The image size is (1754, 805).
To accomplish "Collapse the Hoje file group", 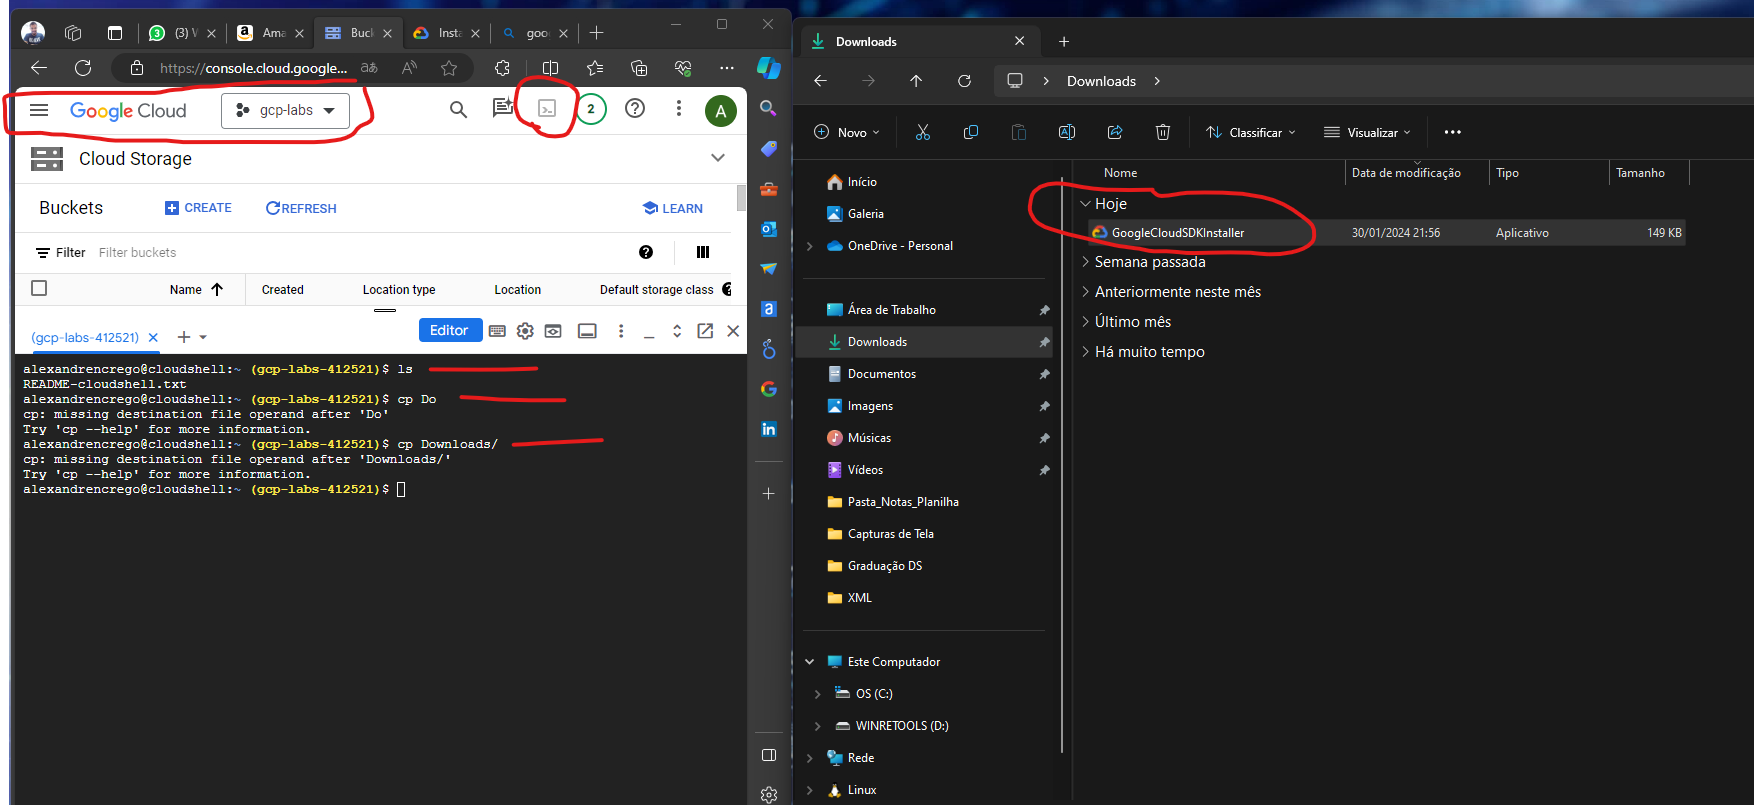I will coord(1086,203).
